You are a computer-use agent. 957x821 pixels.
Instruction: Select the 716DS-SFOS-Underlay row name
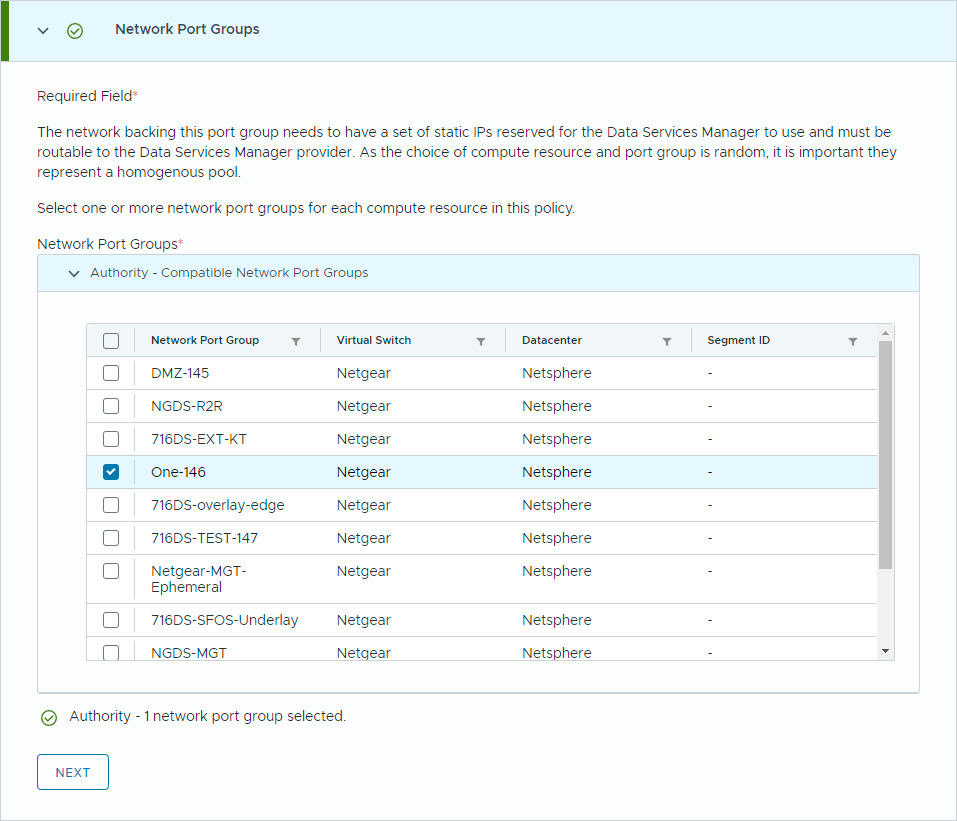click(225, 620)
